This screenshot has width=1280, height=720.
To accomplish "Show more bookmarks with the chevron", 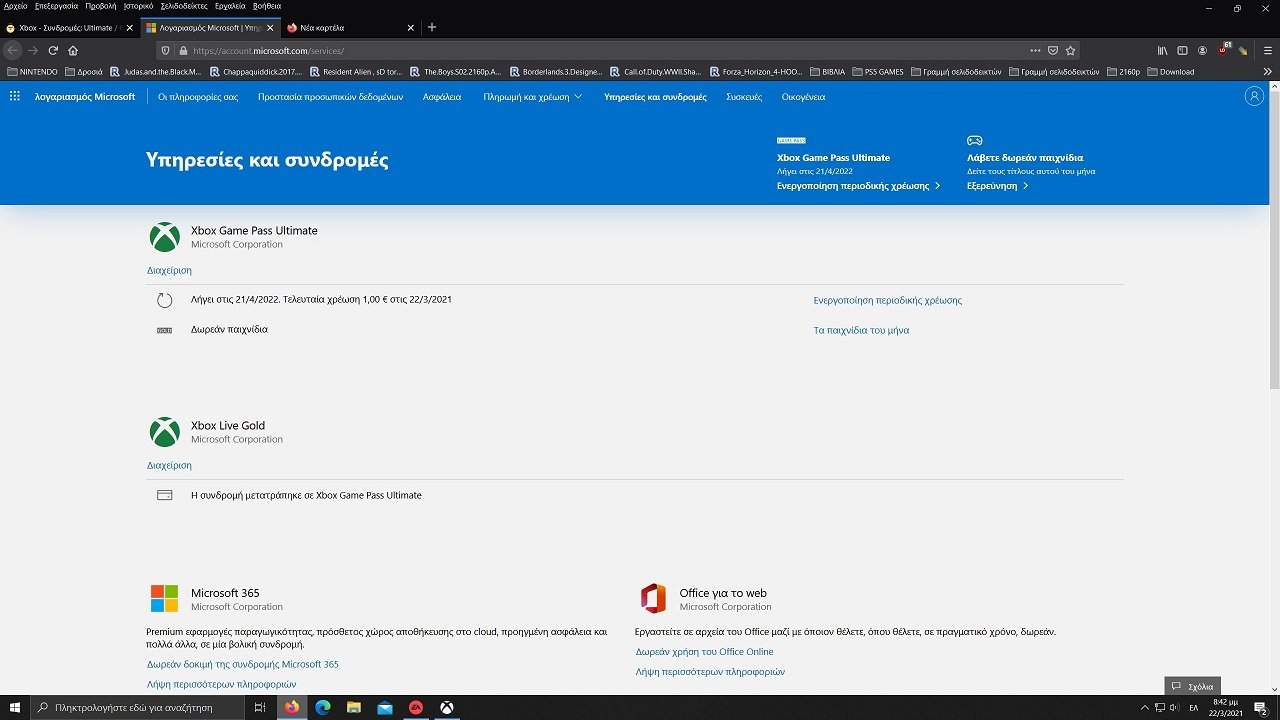I will click(1268, 71).
